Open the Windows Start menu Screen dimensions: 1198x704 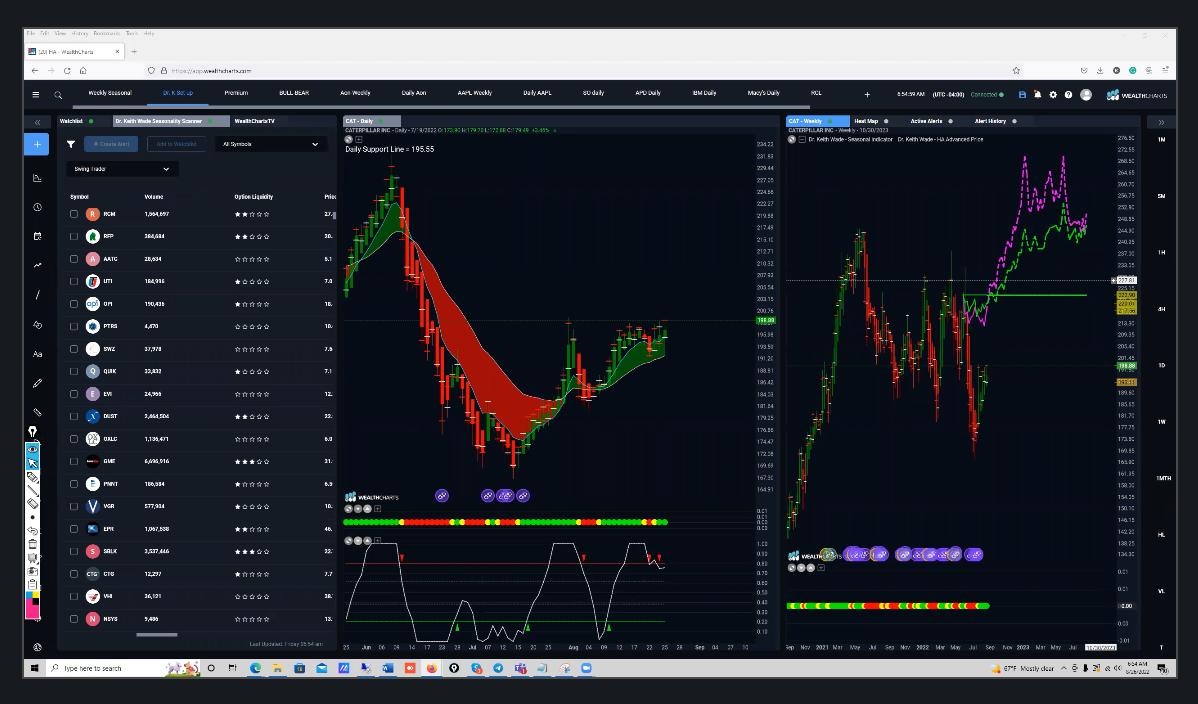(34, 668)
